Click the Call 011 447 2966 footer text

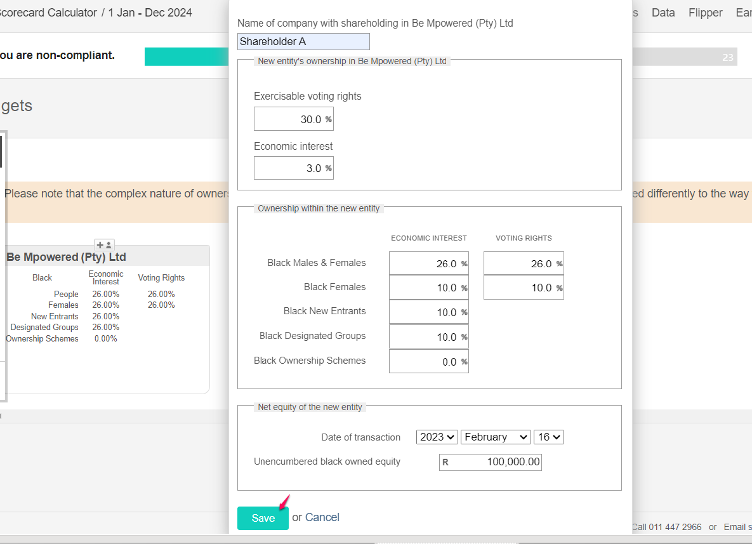click(x=666, y=527)
